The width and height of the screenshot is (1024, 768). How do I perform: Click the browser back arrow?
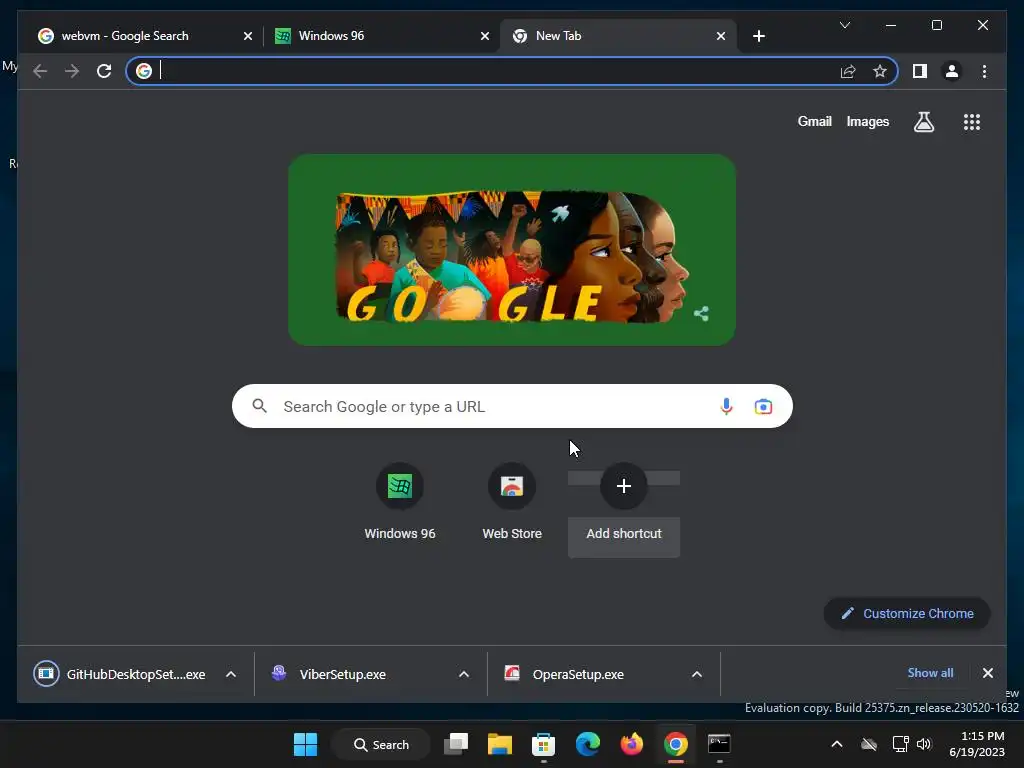pos(40,71)
